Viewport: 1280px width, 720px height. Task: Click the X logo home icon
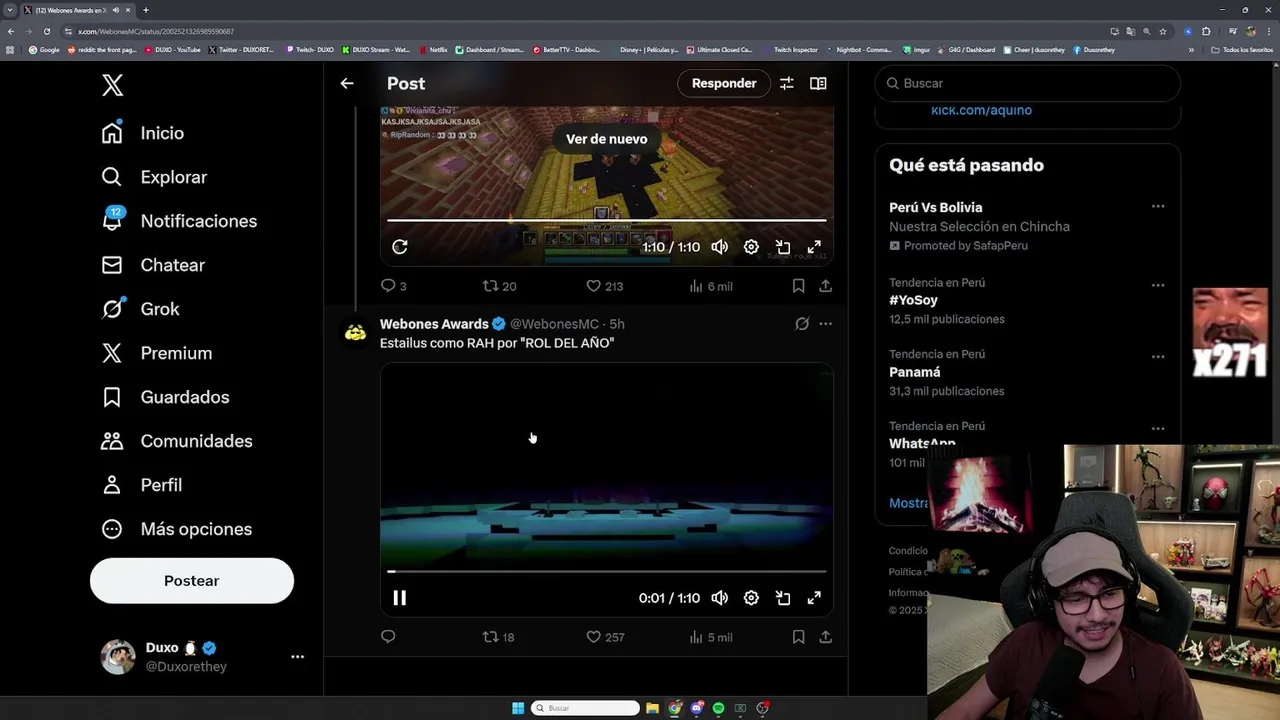112,85
